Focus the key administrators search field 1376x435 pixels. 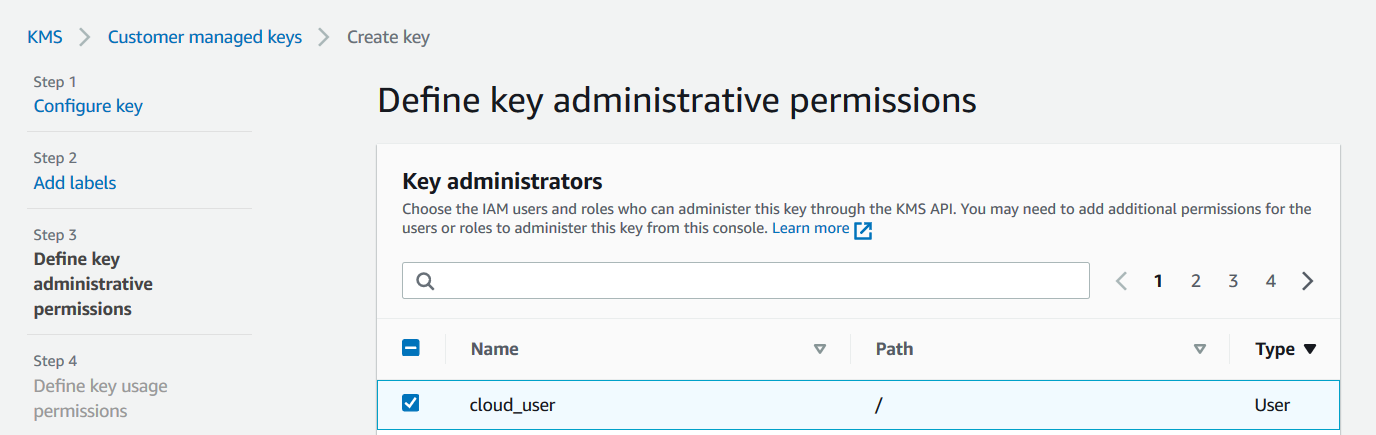[760, 281]
